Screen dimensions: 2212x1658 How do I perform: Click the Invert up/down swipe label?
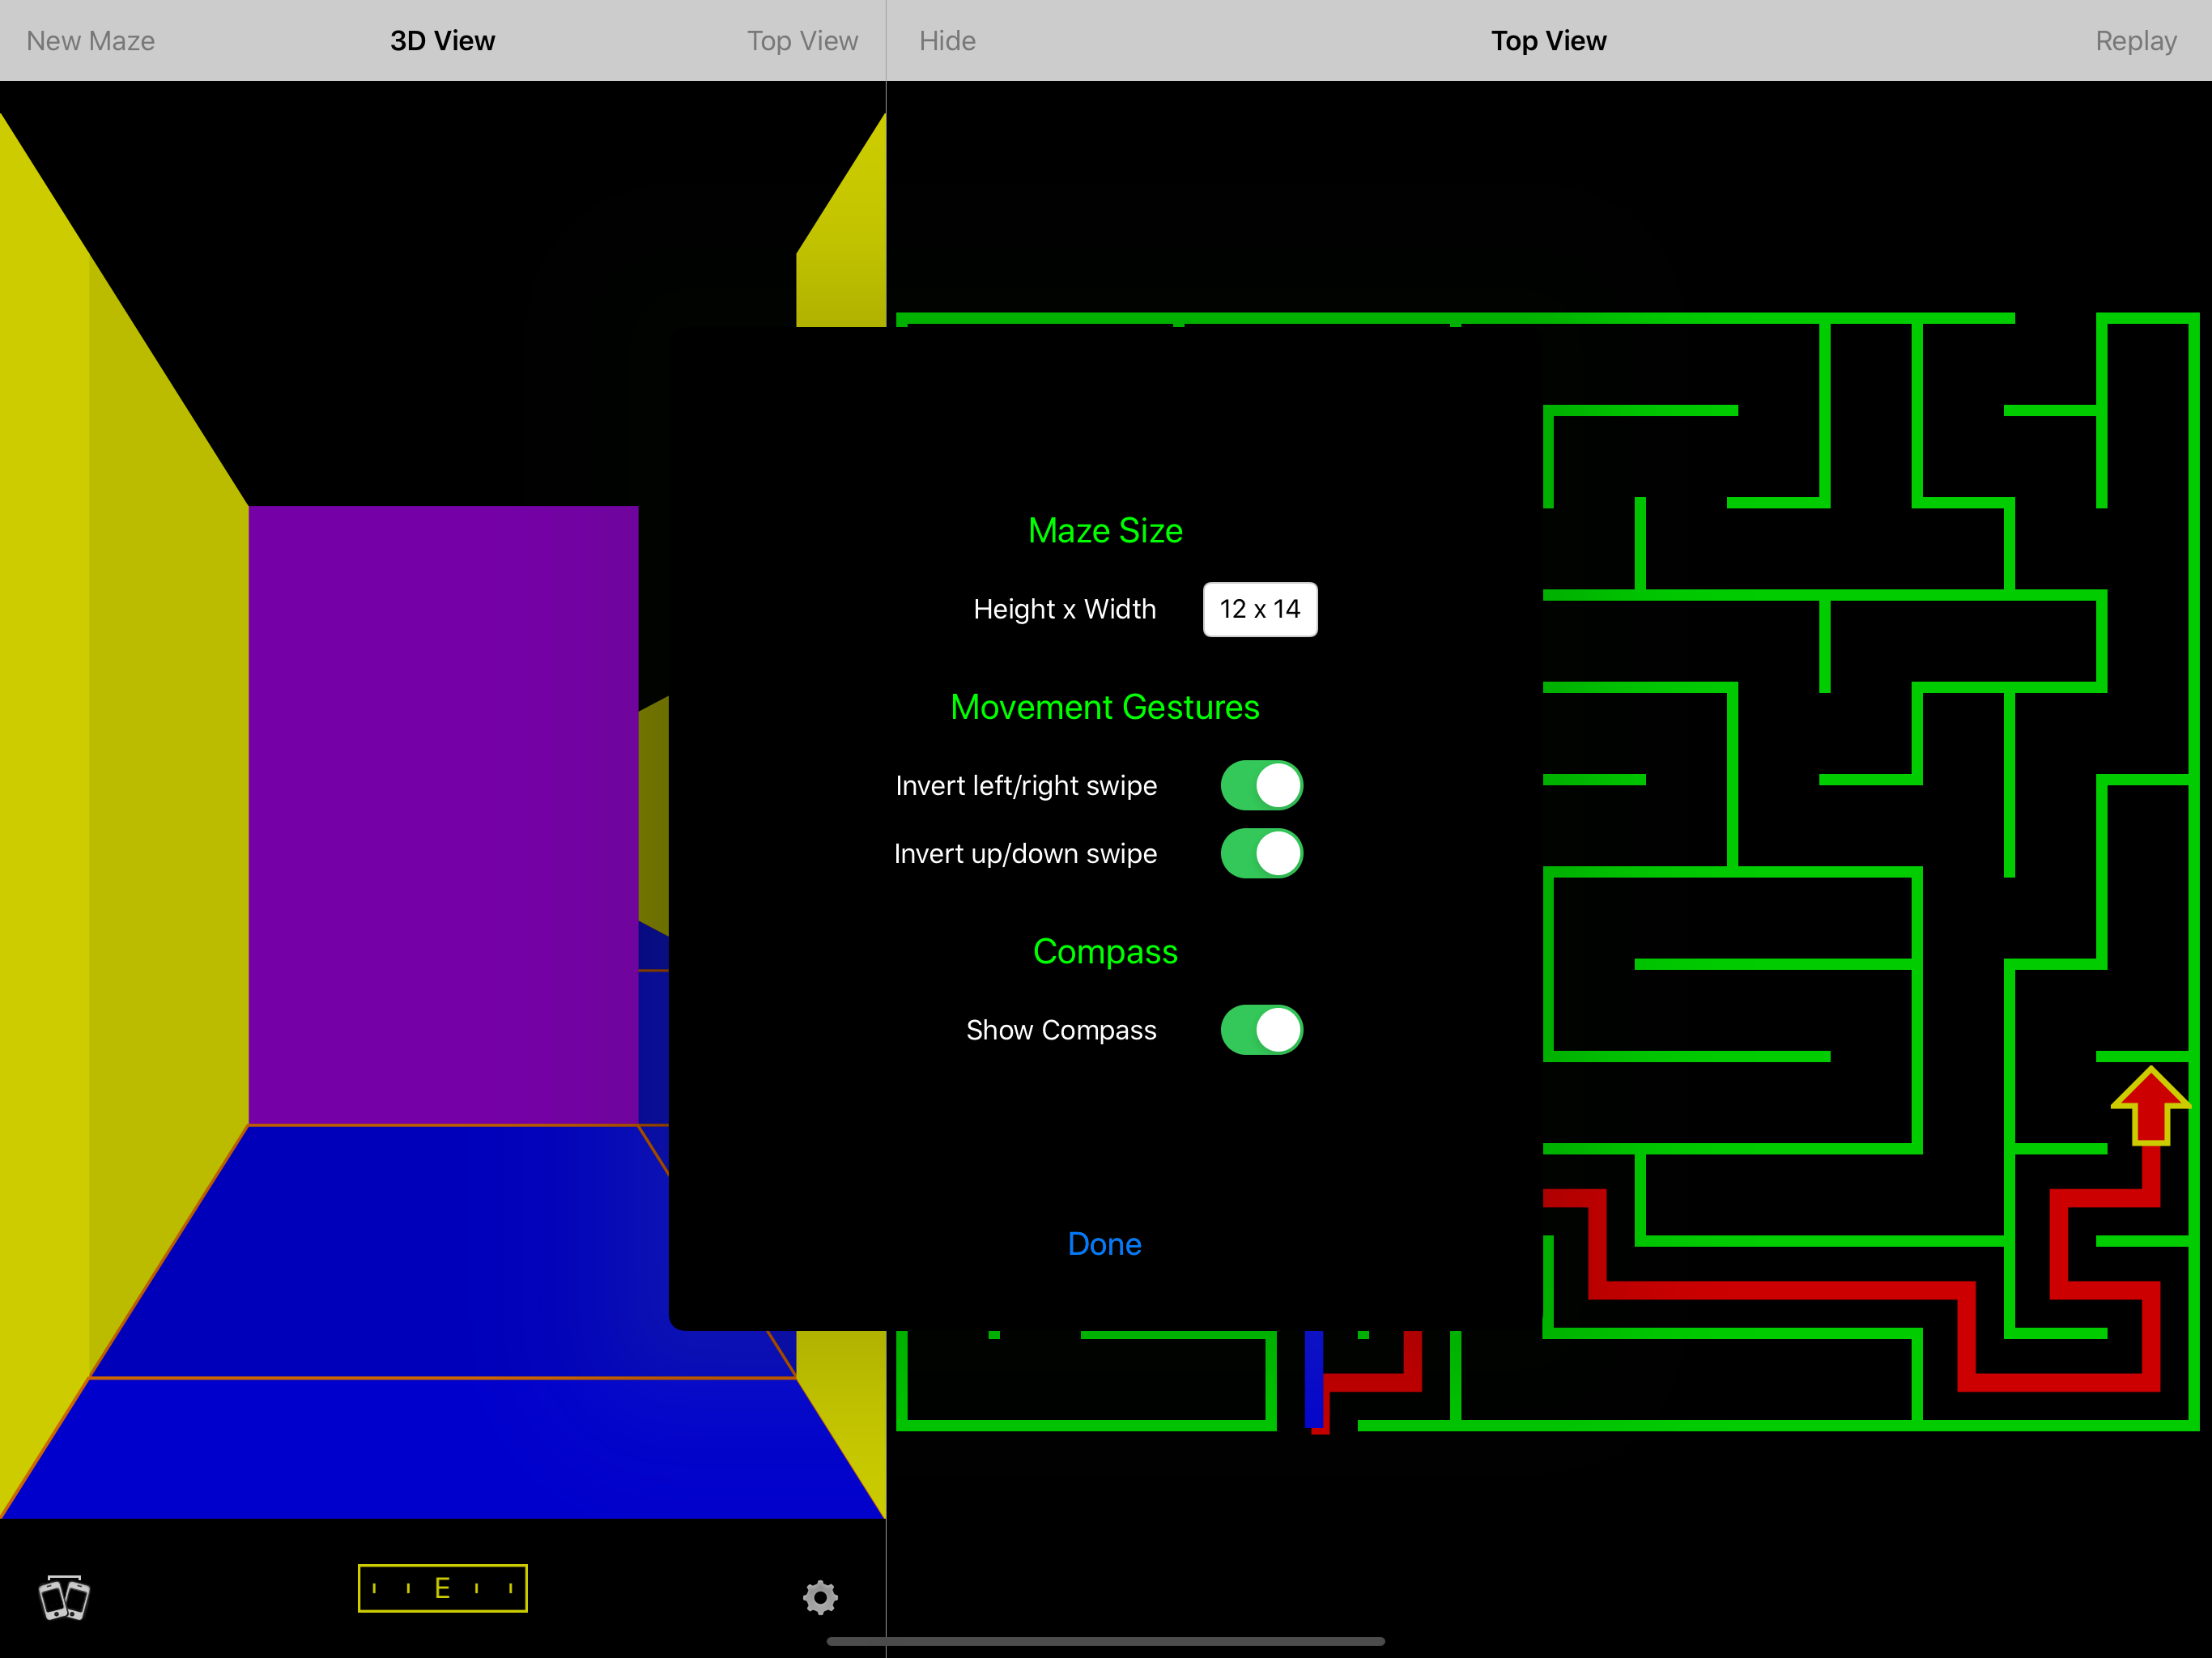coord(1026,854)
